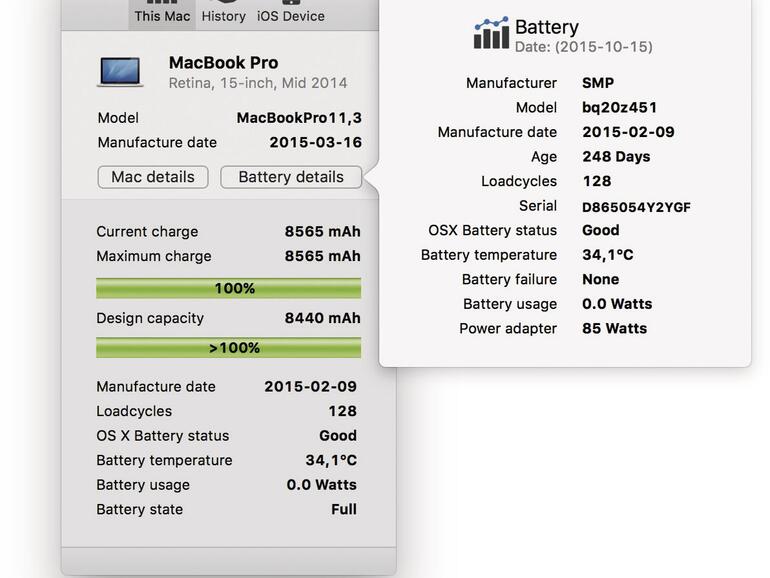Image resolution: width=770 pixels, height=578 pixels.
Task: Click the 100% charge progress bar
Action: pos(228,288)
